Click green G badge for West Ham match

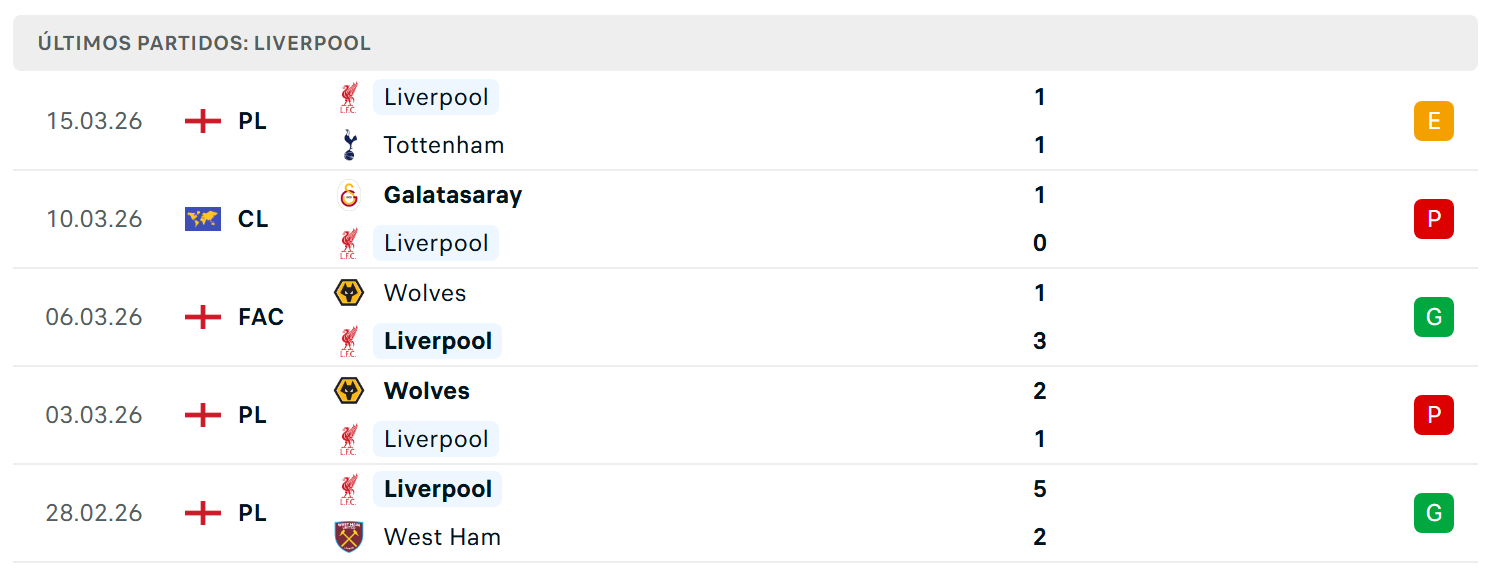1433,513
